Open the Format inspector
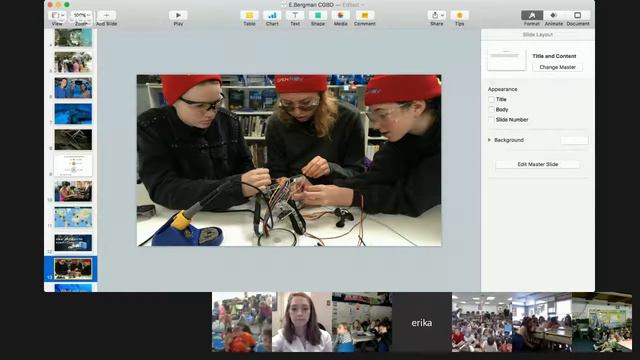Image resolution: width=640 pixels, height=360 pixels. point(532,16)
